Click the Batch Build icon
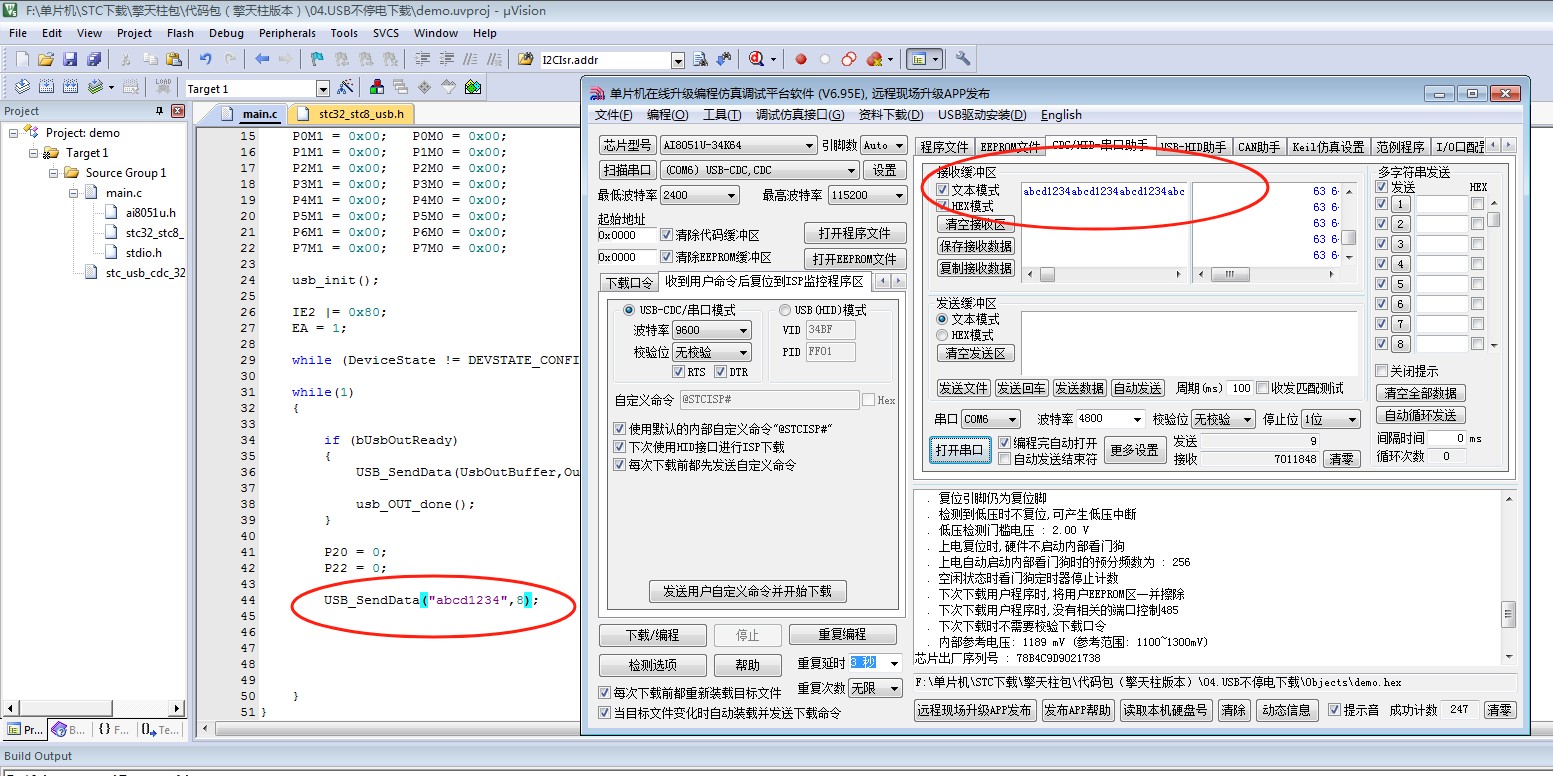This screenshot has height=776, width=1553. pyautogui.click(x=97, y=87)
